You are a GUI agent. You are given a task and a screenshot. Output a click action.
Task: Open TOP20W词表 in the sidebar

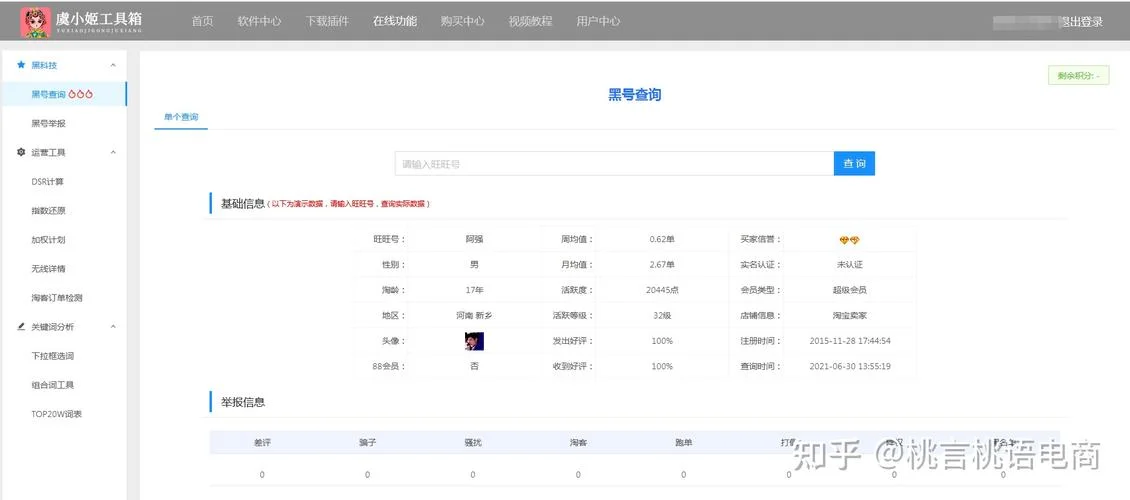(56, 414)
